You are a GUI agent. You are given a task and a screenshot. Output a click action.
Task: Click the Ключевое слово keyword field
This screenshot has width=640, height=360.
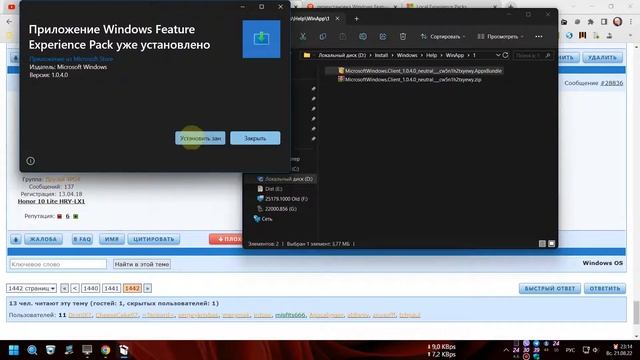[x=58, y=264]
